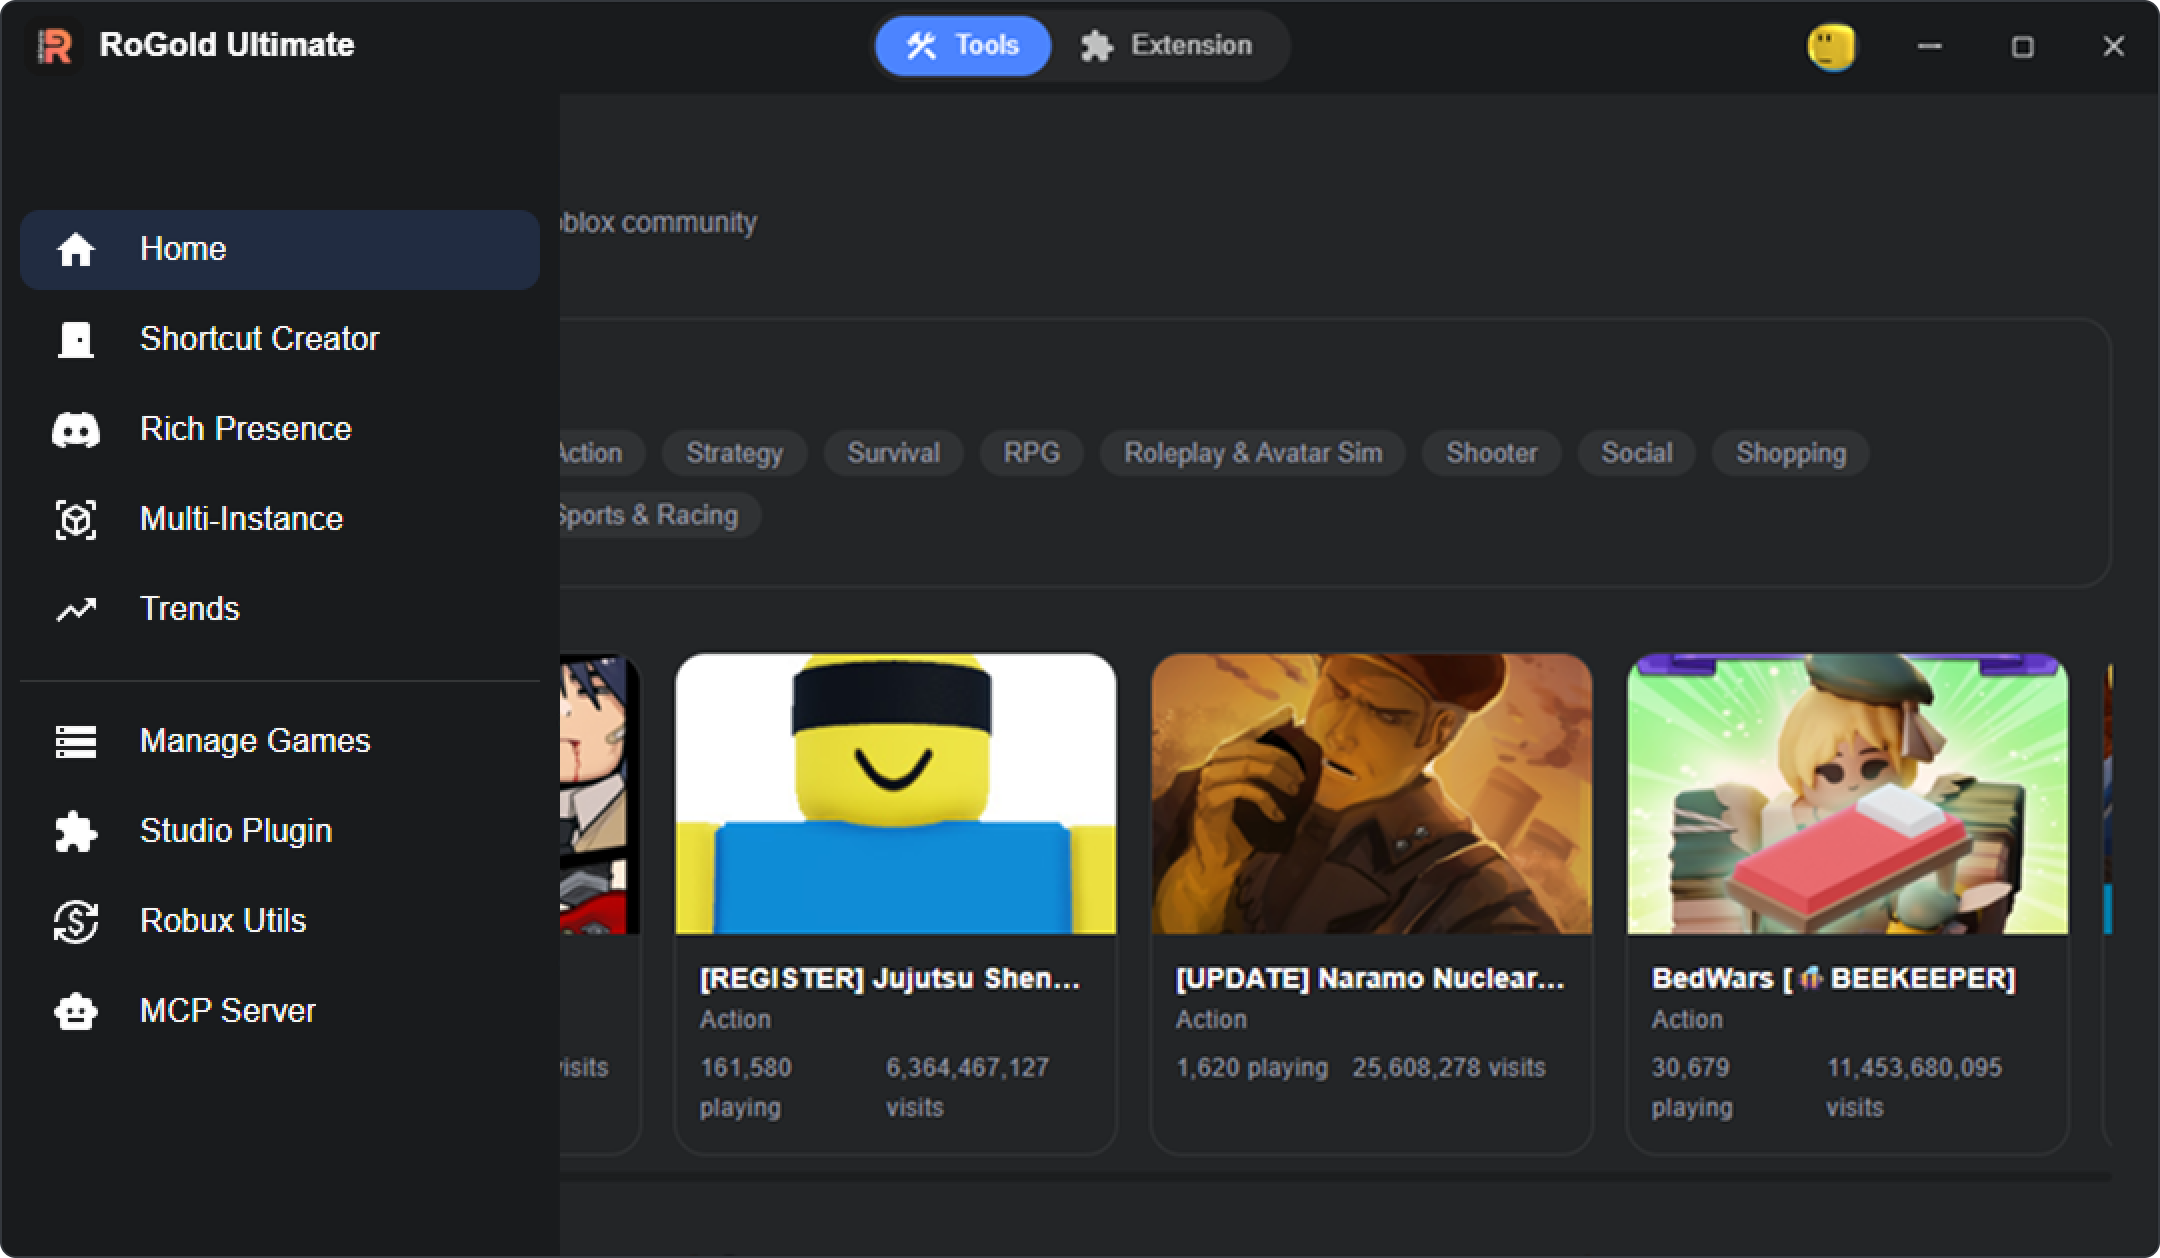Select the Social genre chip
The image size is (2160, 1258).
tap(1637, 453)
